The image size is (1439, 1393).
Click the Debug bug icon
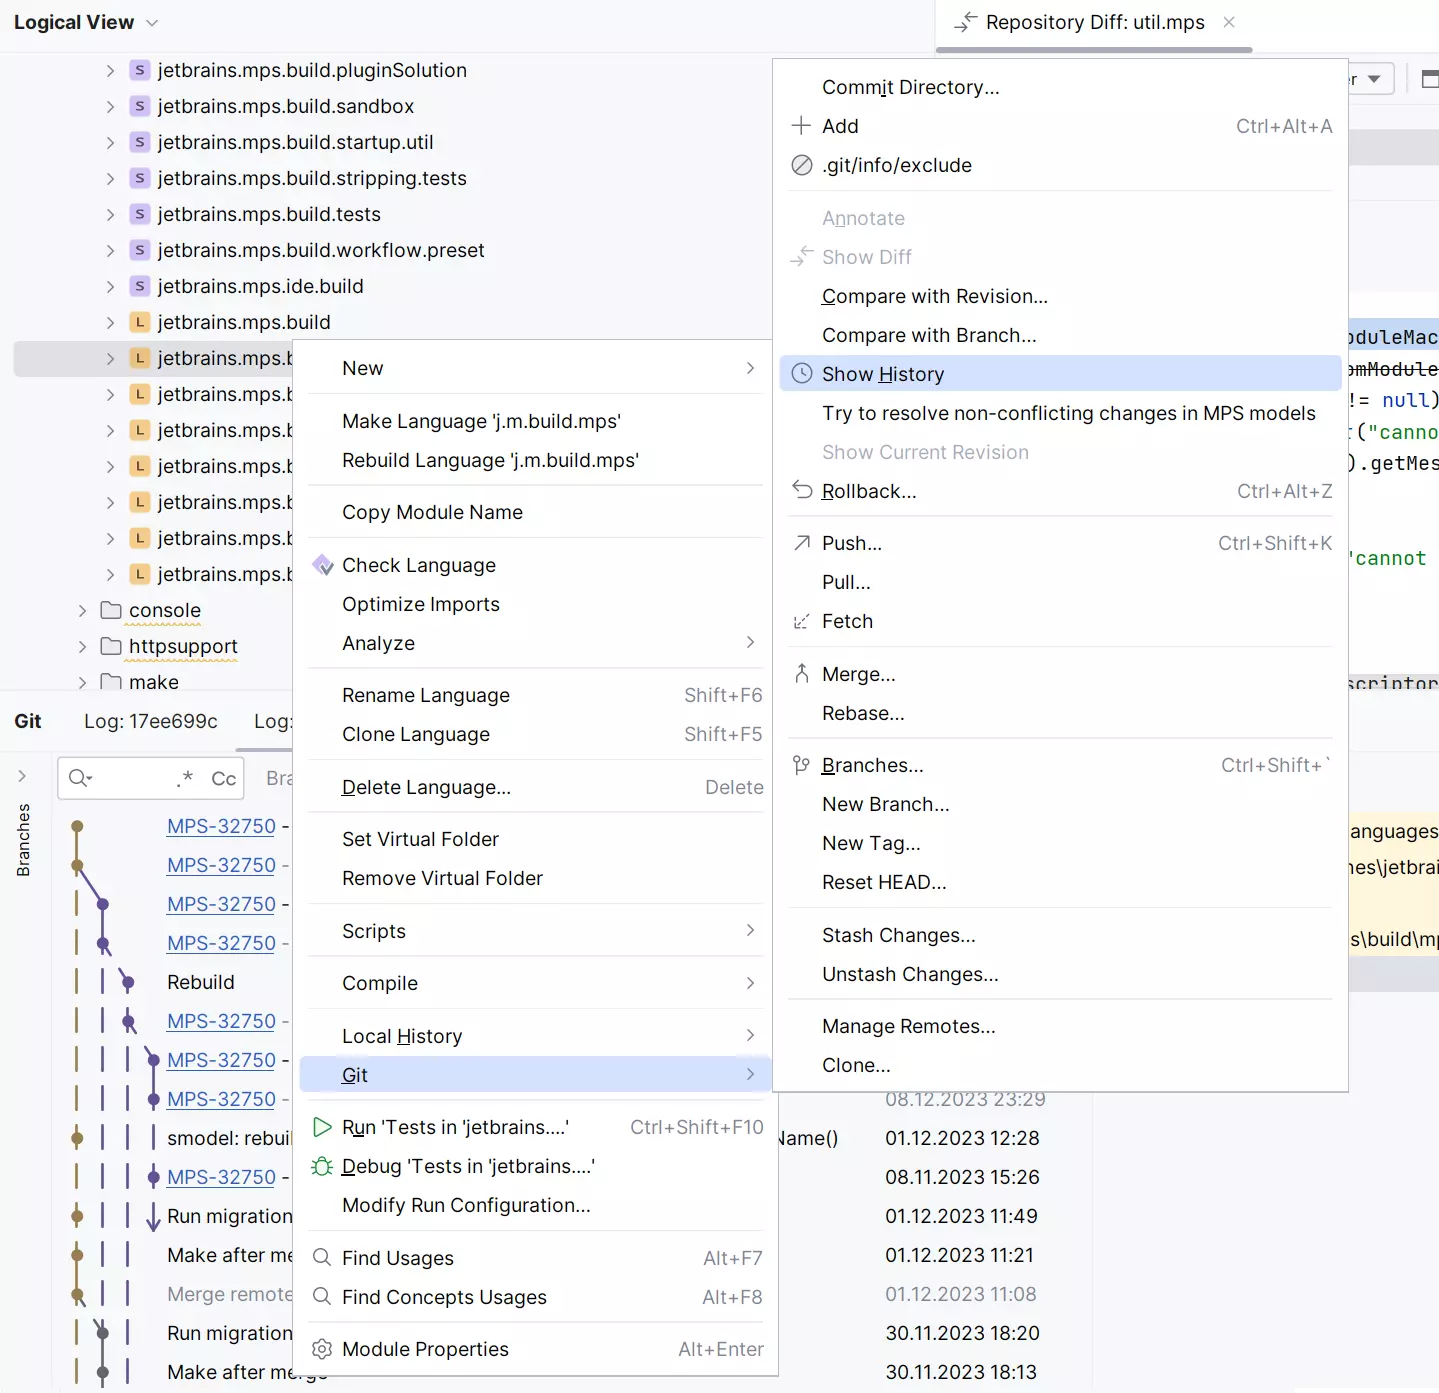click(x=322, y=1166)
